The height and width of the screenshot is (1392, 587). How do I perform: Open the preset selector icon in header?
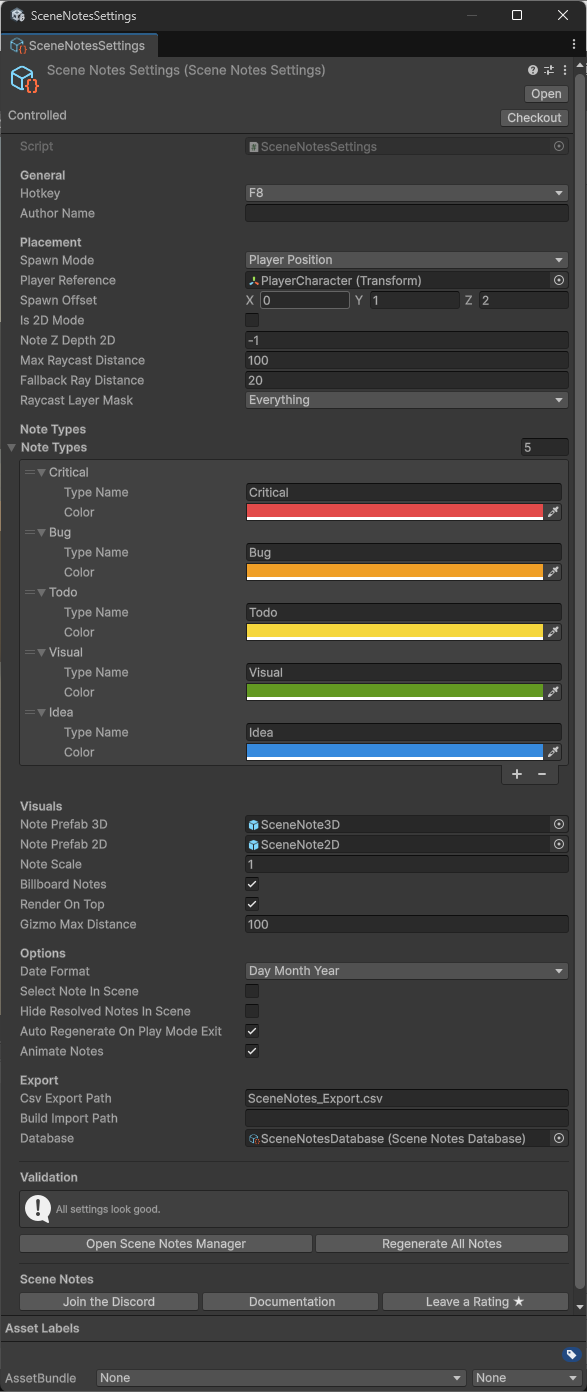pos(549,71)
